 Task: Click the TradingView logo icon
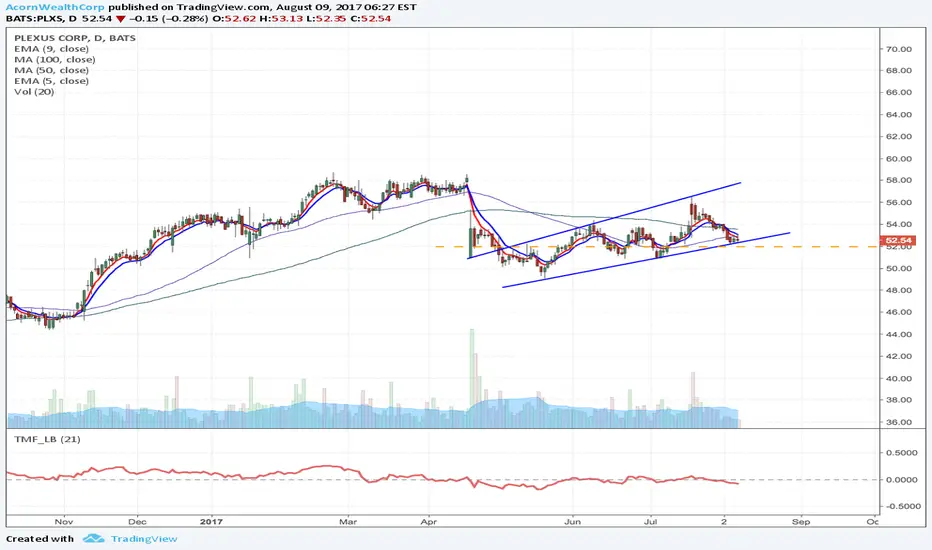(93, 539)
